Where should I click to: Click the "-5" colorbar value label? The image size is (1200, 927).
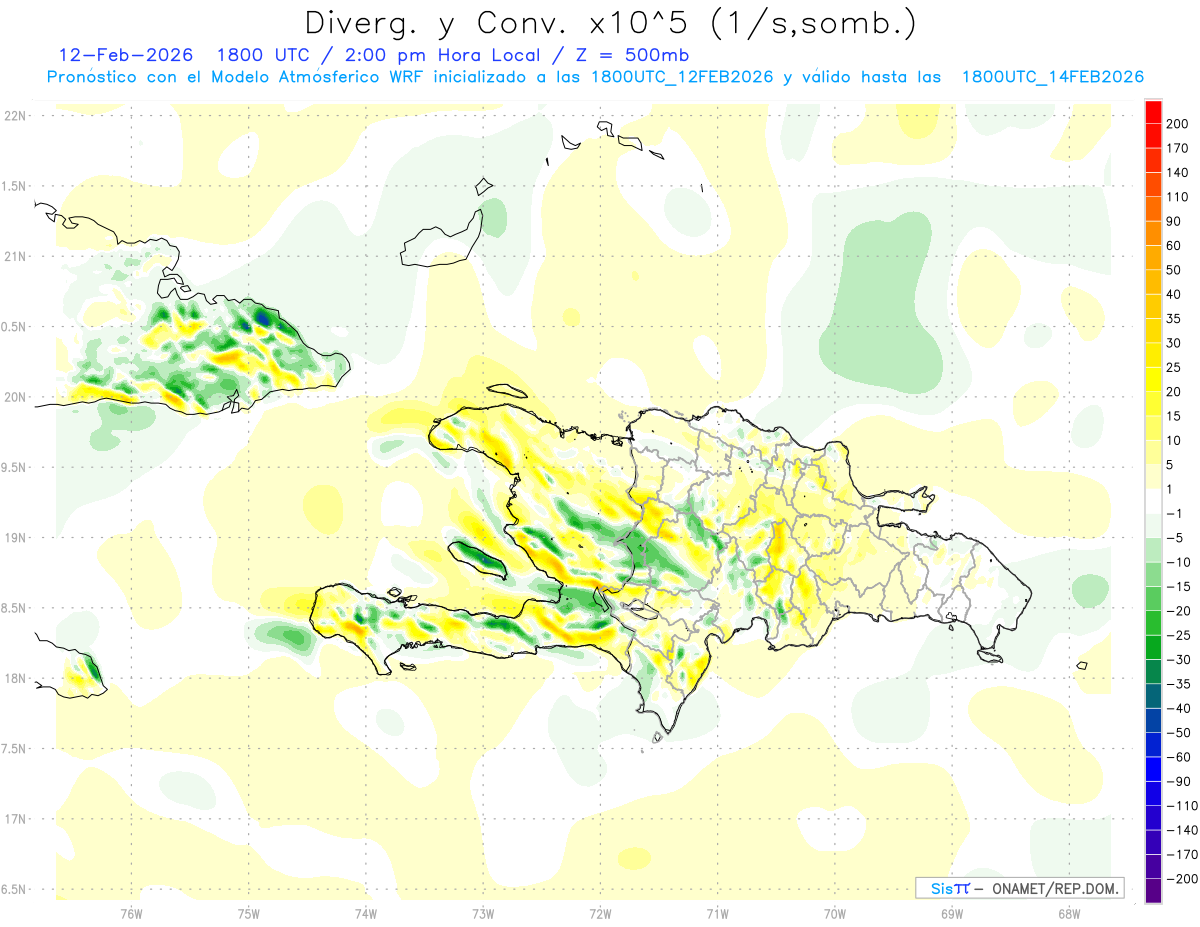click(x=1176, y=538)
